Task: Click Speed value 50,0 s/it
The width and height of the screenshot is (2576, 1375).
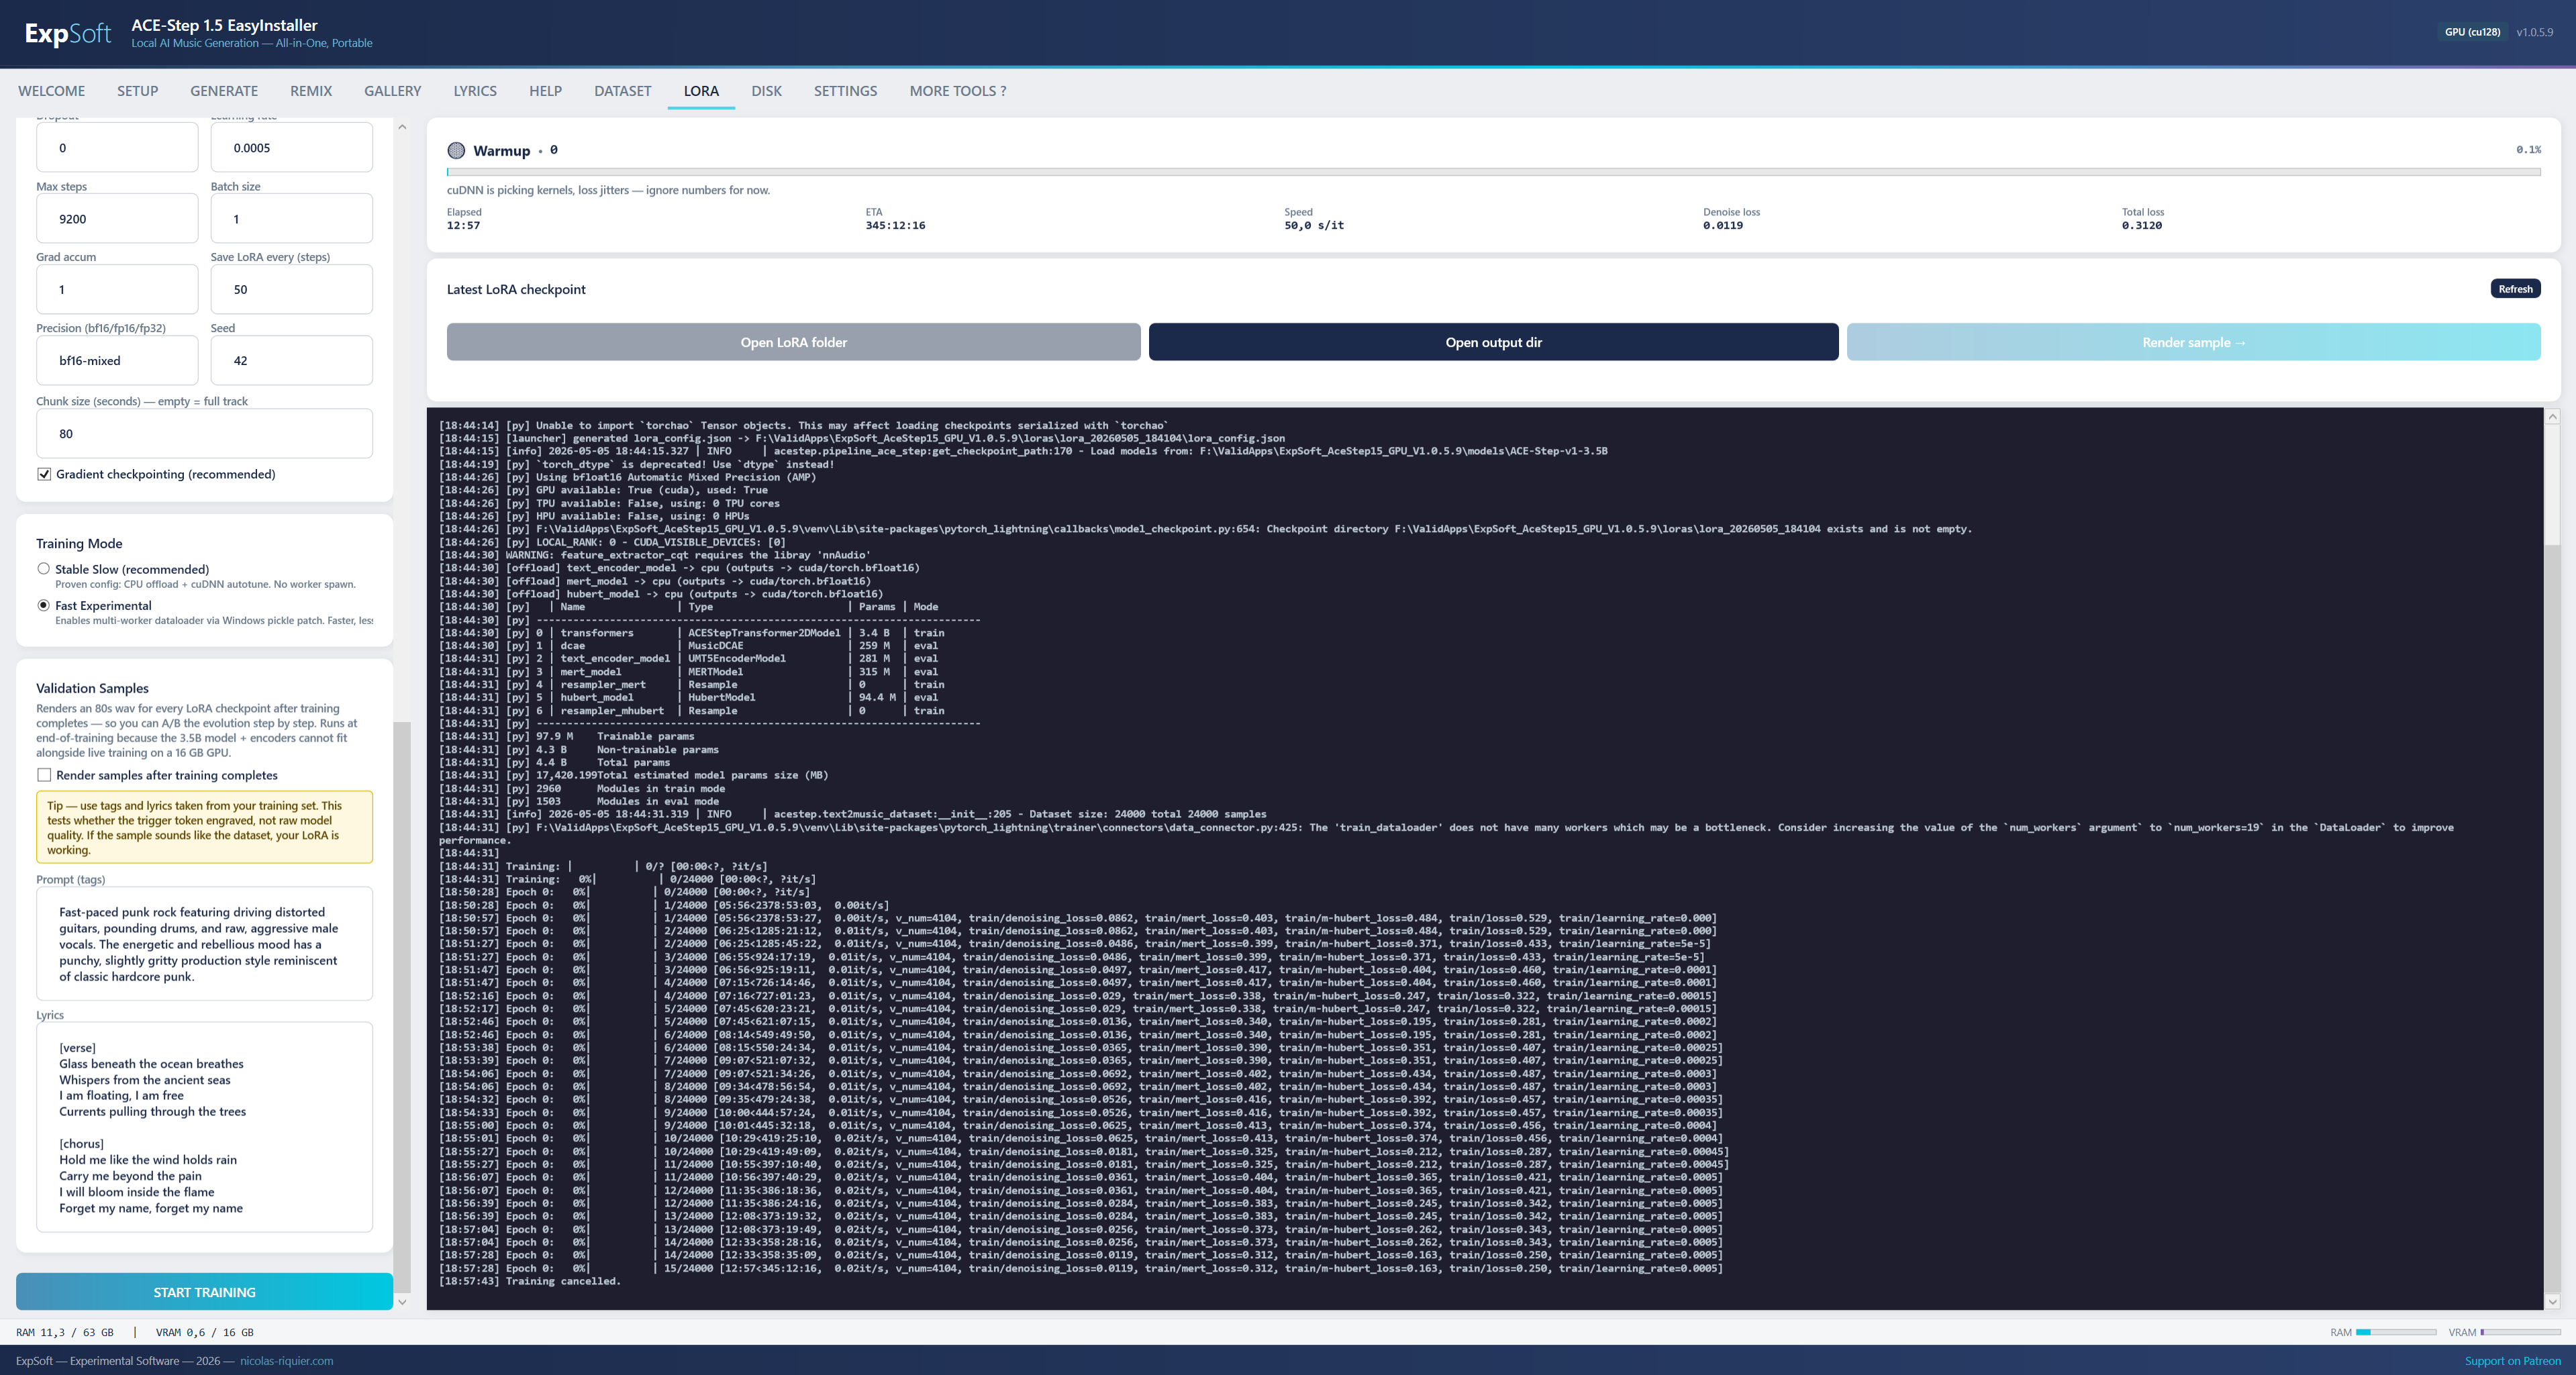Action: click(1314, 226)
